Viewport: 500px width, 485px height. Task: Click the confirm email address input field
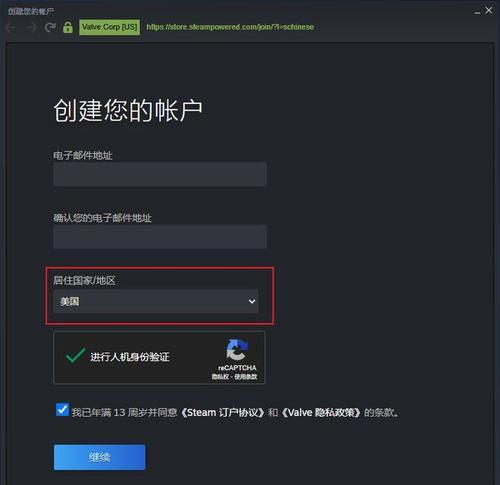point(160,237)
